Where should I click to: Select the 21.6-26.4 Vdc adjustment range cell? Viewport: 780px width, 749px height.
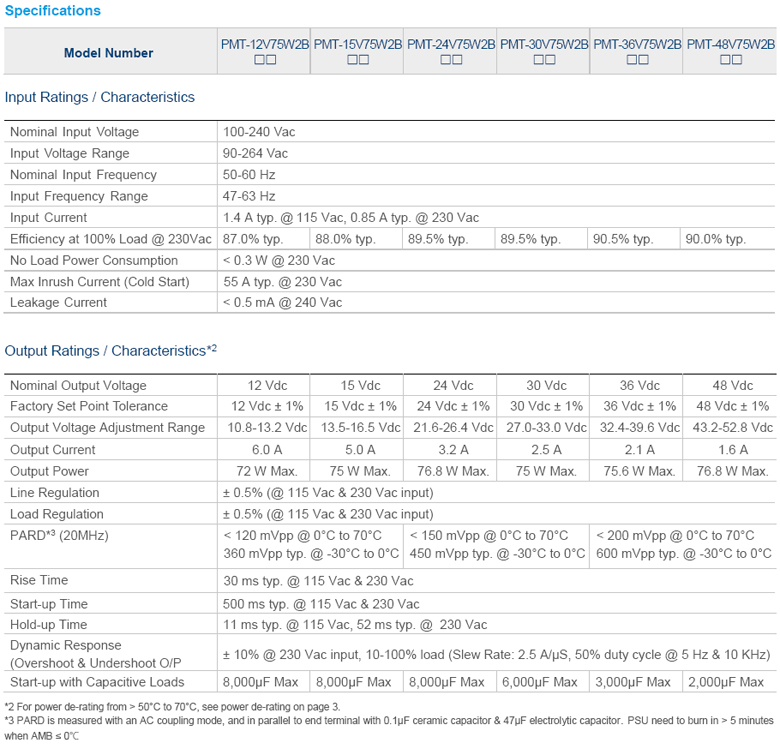pyautogui.click(x=450, y=428)
